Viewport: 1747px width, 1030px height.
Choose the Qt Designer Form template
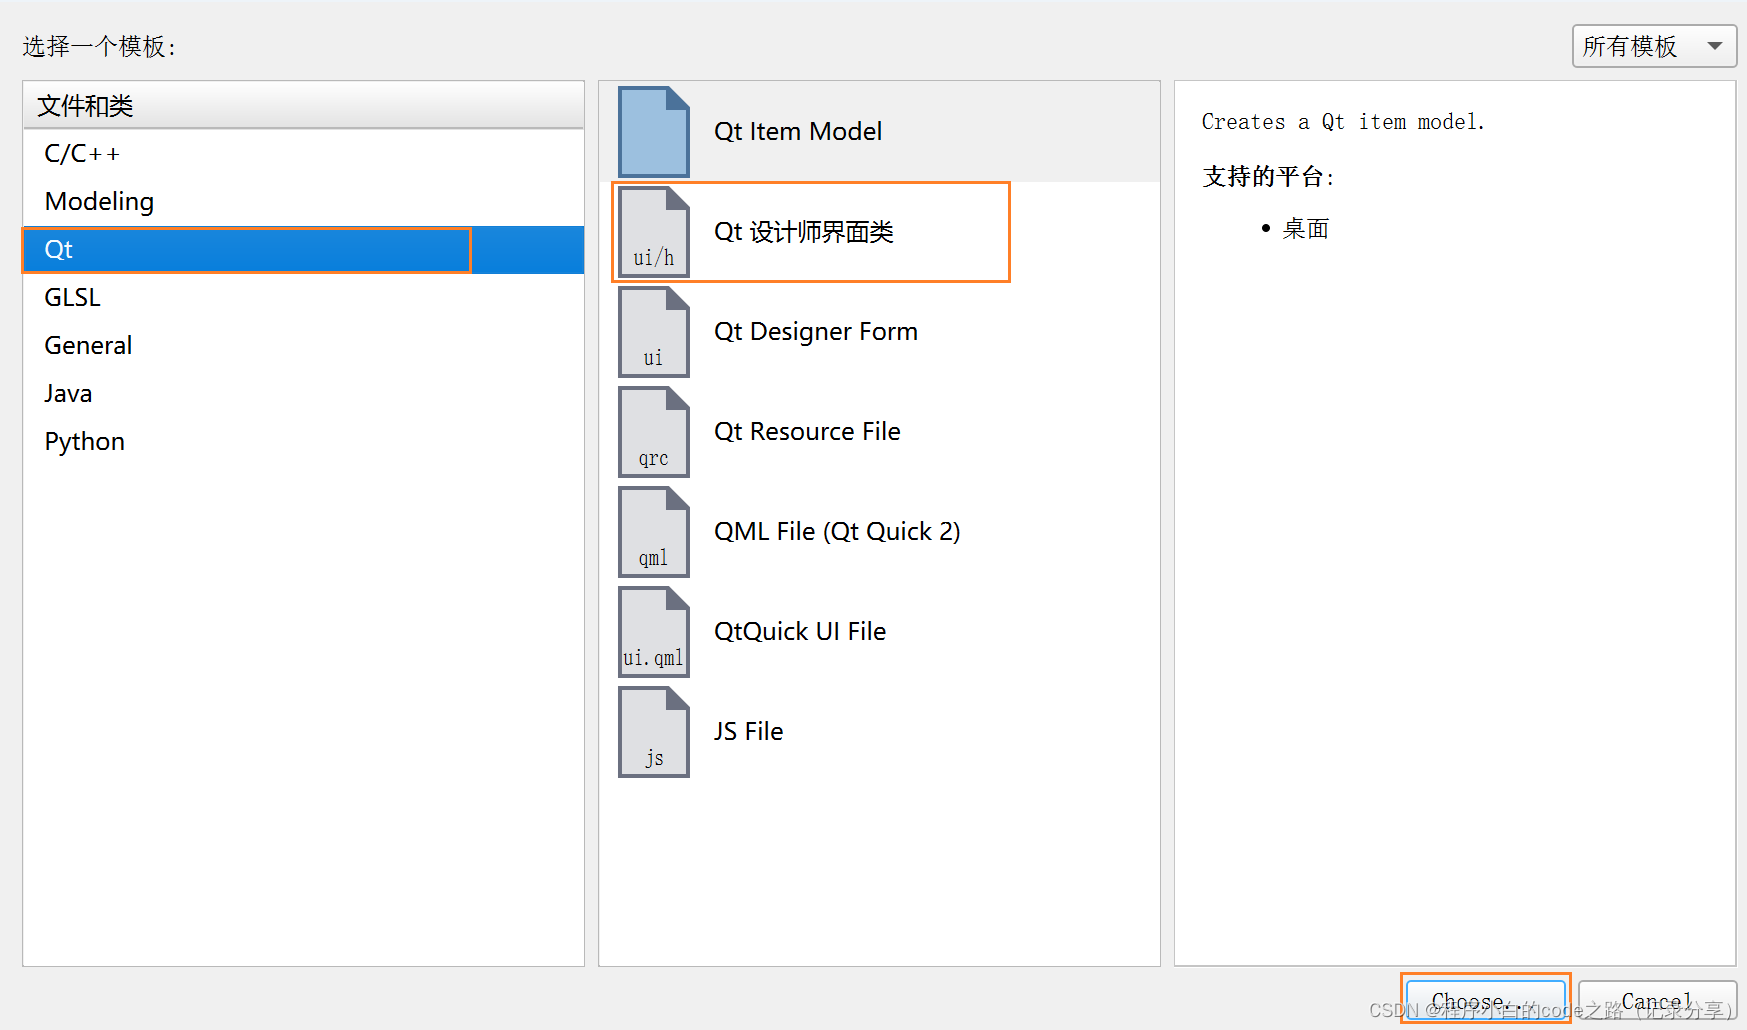coord(879,332)
